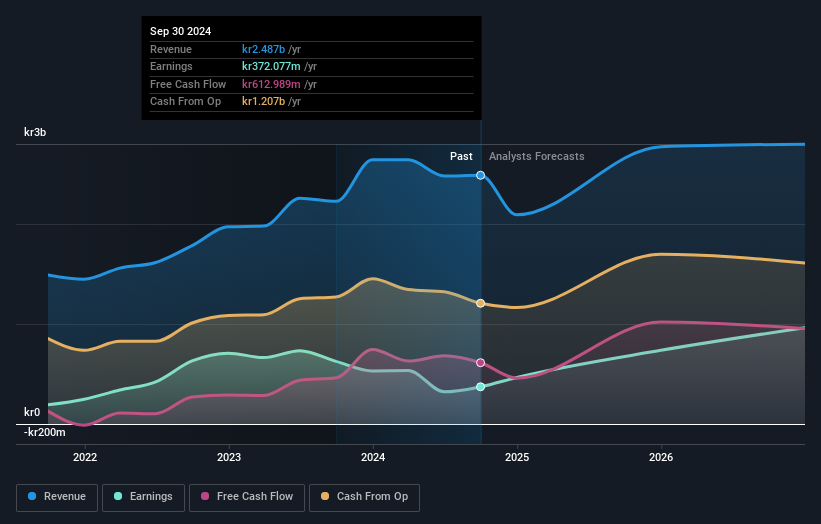Click the kr2.487b revenue value

[263, 49]
